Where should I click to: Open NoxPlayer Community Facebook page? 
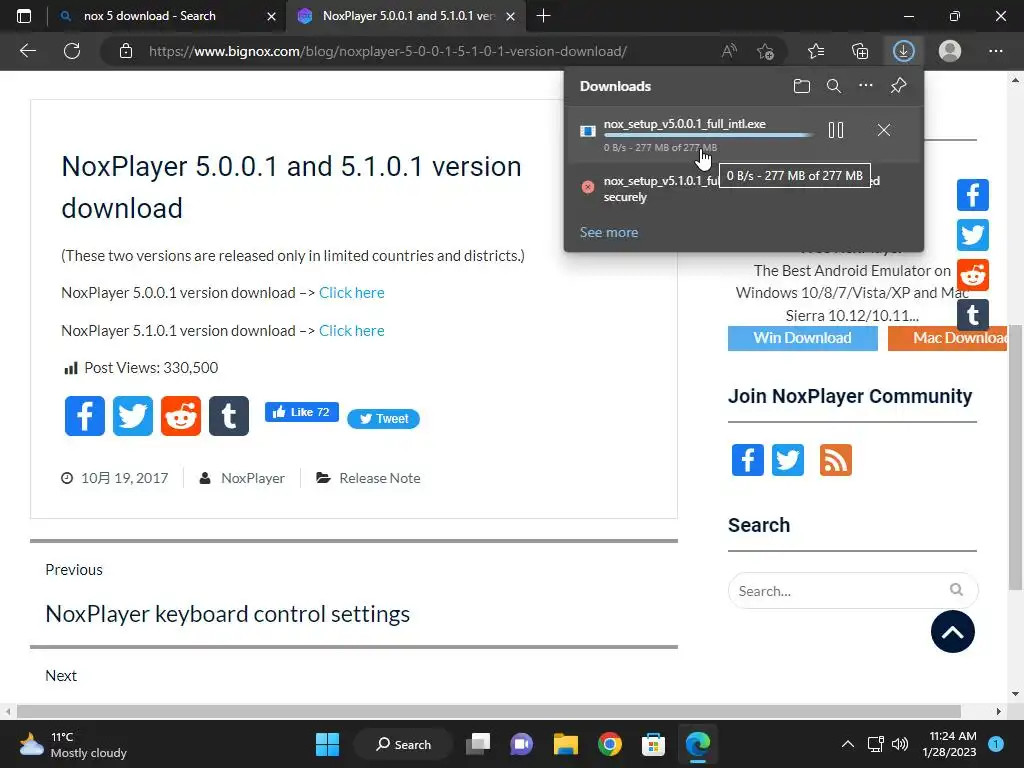[748, 460]
